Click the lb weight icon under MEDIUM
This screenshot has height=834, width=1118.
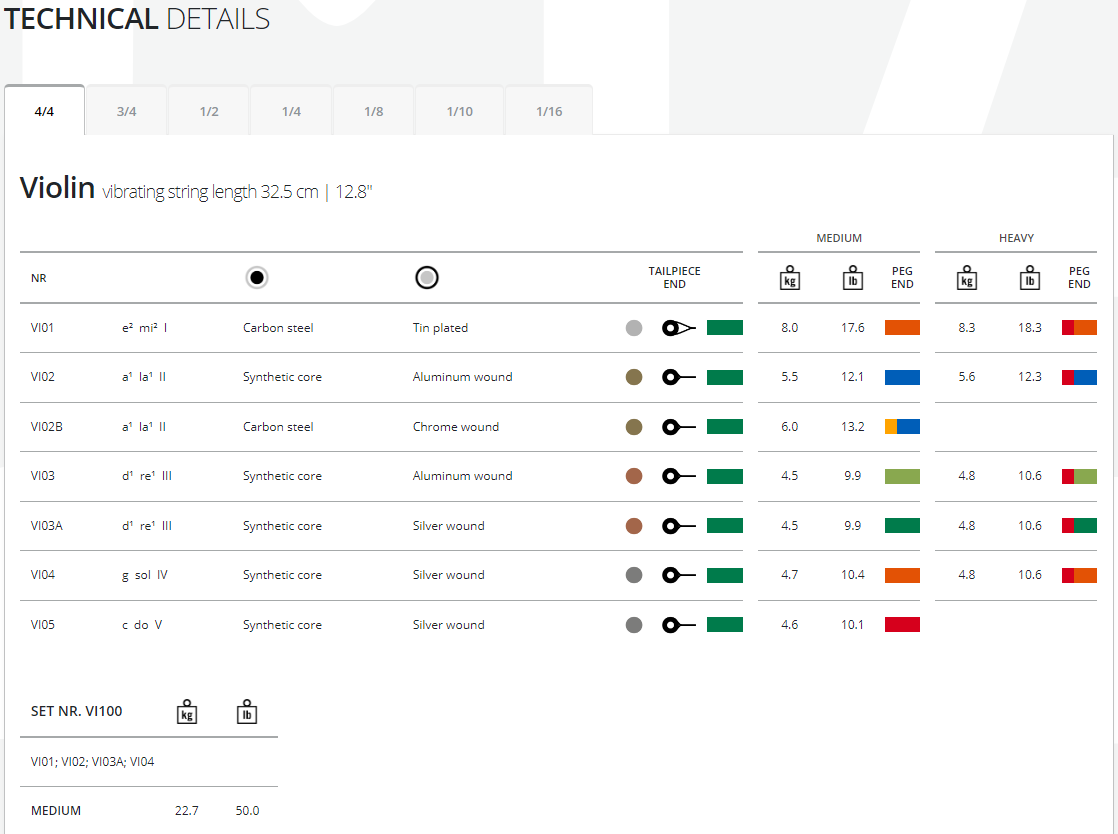coord(852,278)
